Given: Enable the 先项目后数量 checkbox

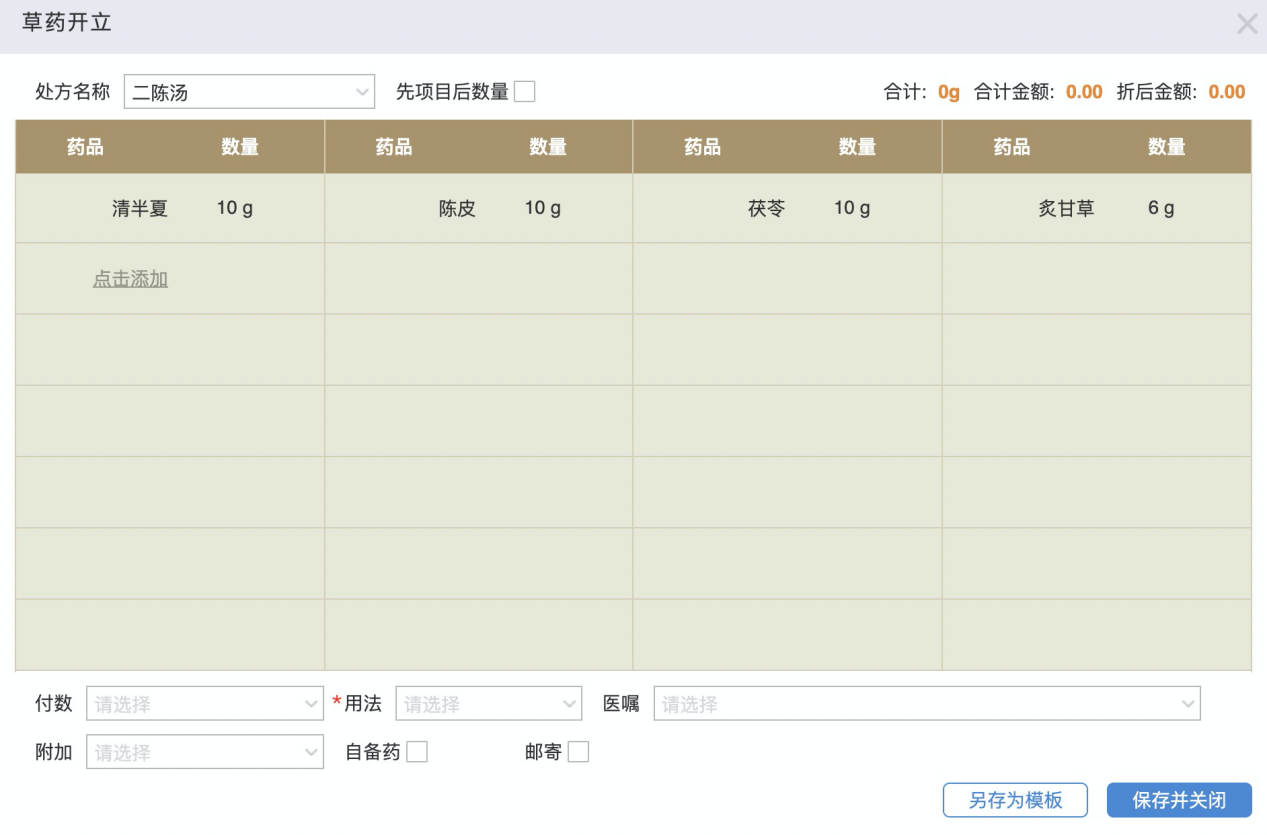Looking at the screenshot, I should (x=524, y=91).
